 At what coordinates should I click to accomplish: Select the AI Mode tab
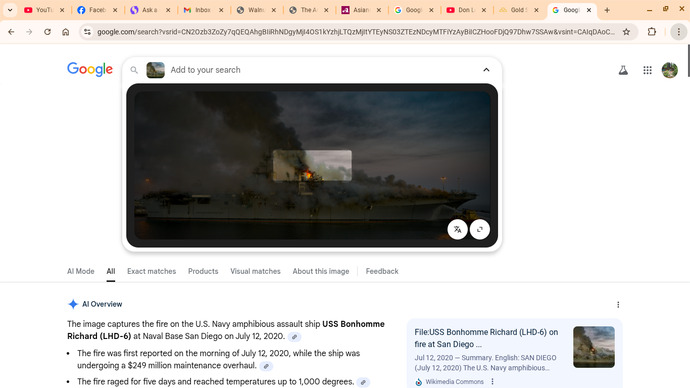click(x=81, y=271)
